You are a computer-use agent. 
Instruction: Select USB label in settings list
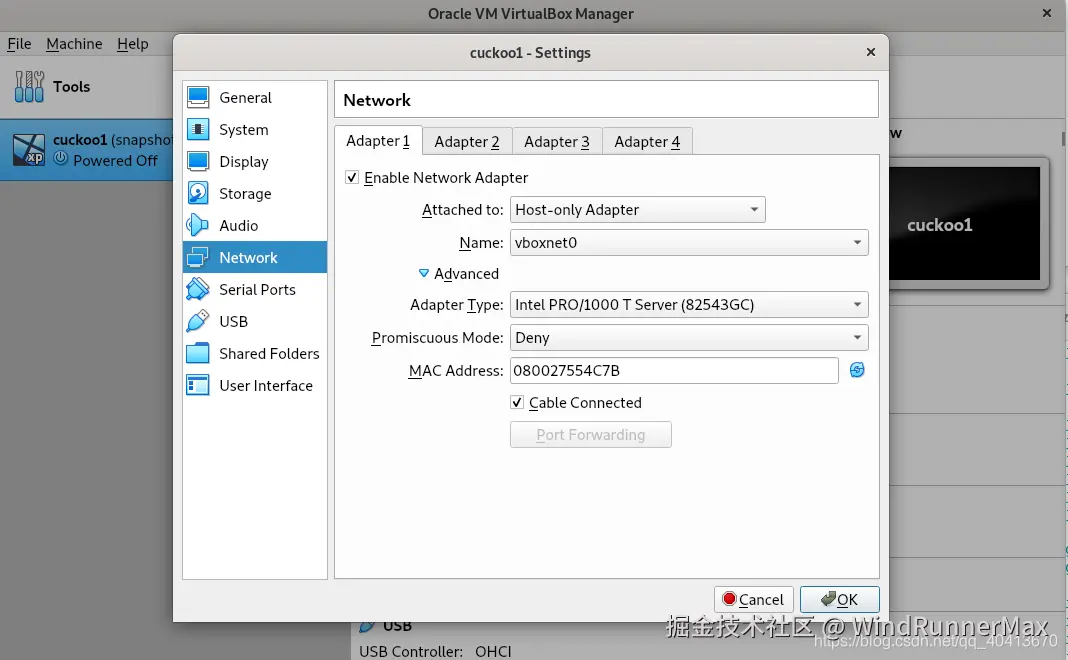[234, 321]
